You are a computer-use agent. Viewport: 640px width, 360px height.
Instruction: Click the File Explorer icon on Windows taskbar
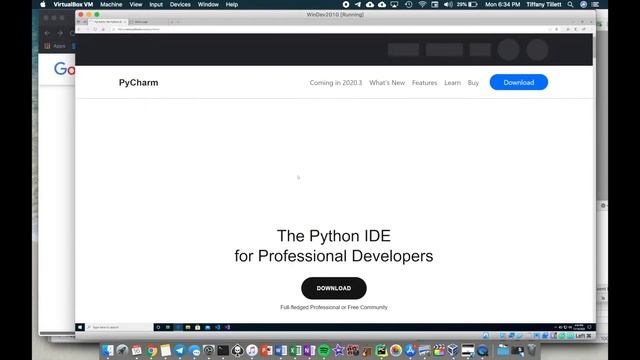click(x=188, y=327)
